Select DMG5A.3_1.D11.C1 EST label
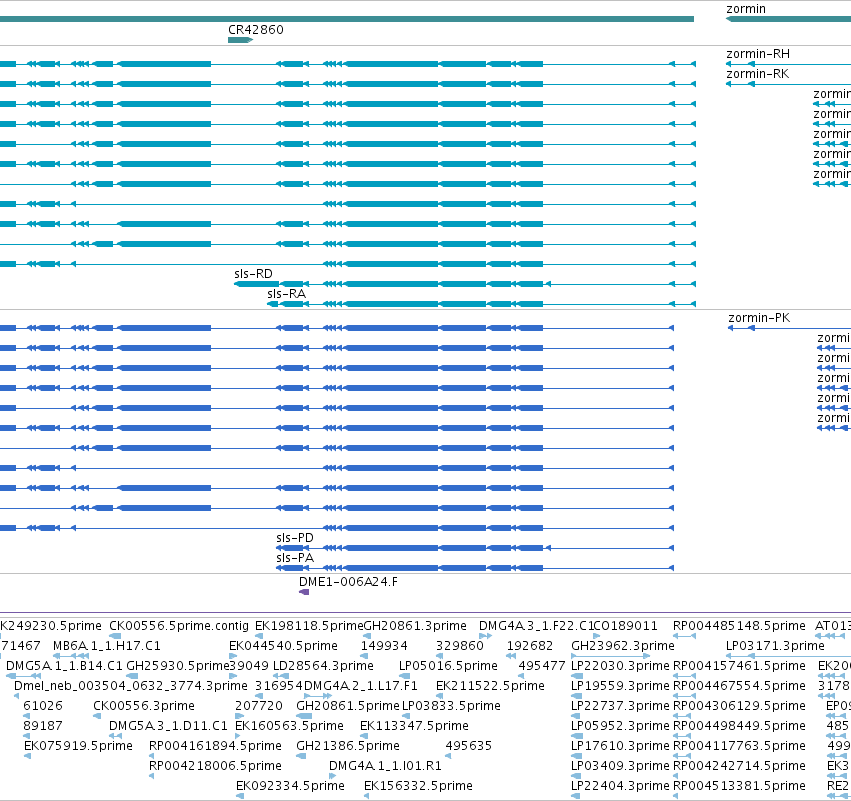851x801 pixels. (168, 726)
